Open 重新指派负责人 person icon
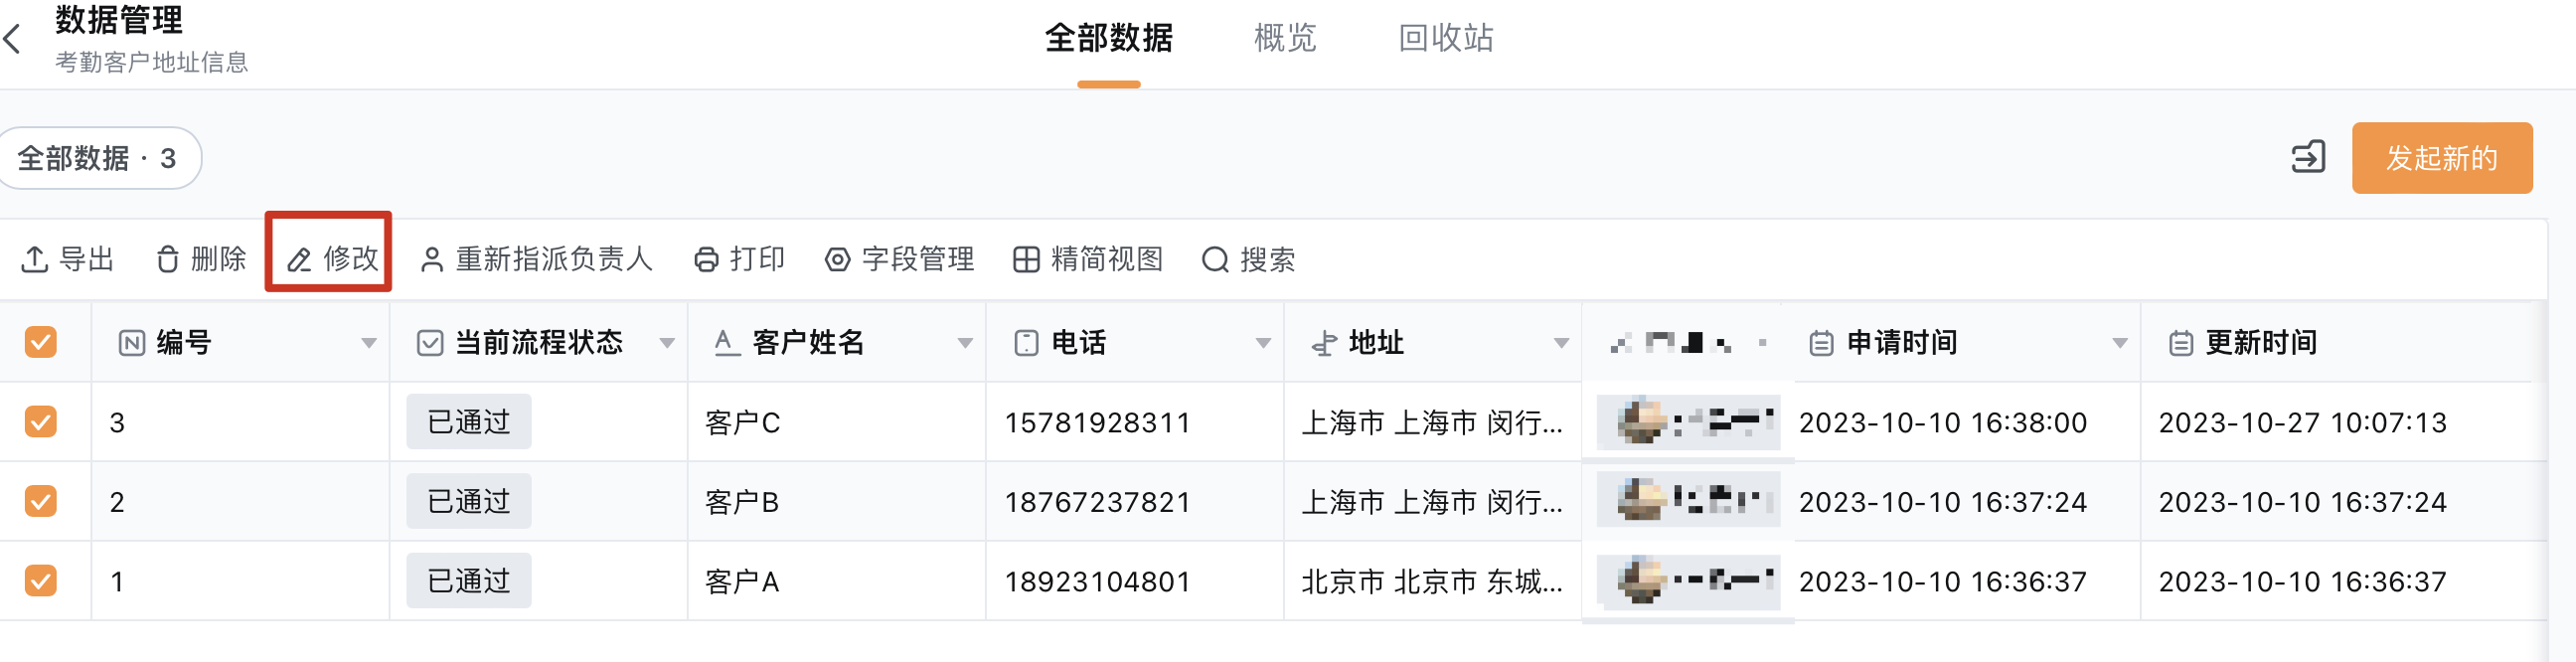 point(432,260)
